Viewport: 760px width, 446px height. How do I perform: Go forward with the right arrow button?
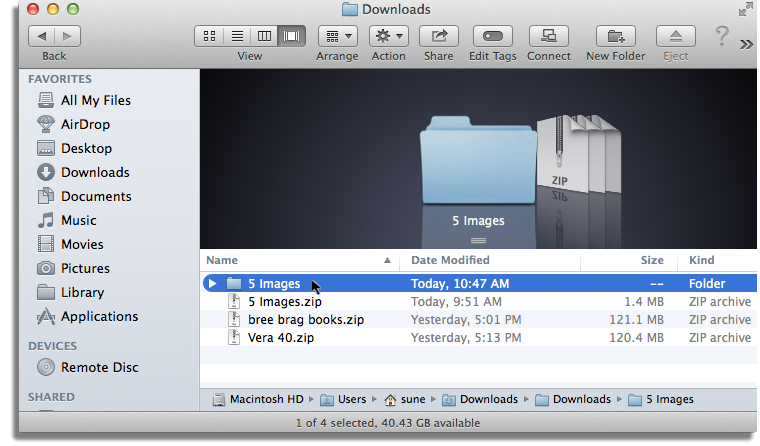pos(67,36)
